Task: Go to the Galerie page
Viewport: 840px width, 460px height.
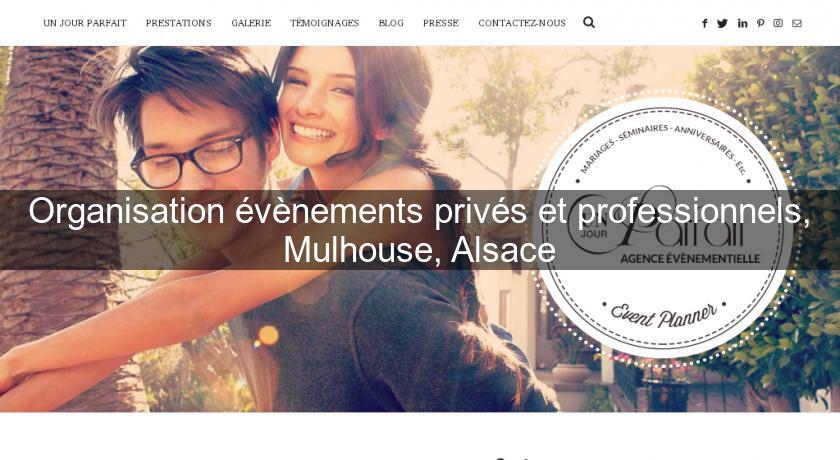Action: (251, 23)
